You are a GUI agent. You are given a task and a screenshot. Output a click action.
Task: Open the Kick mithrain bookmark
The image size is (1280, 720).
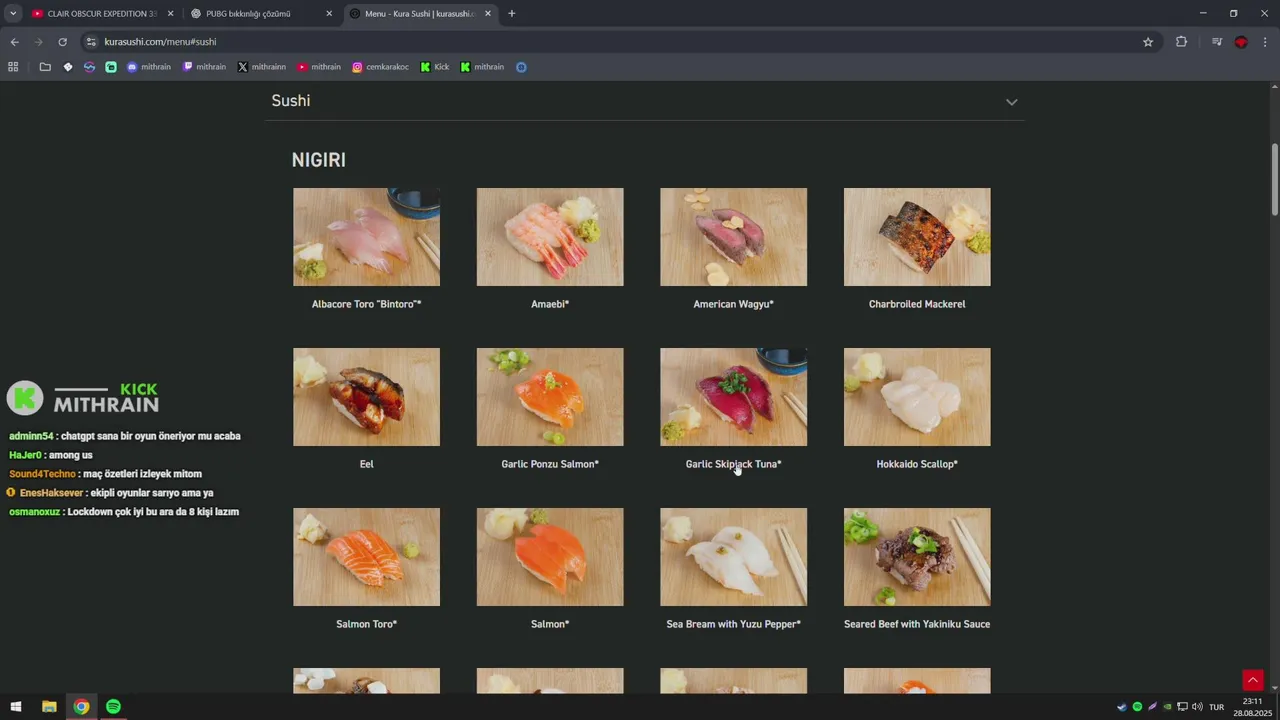pos(482,67)
